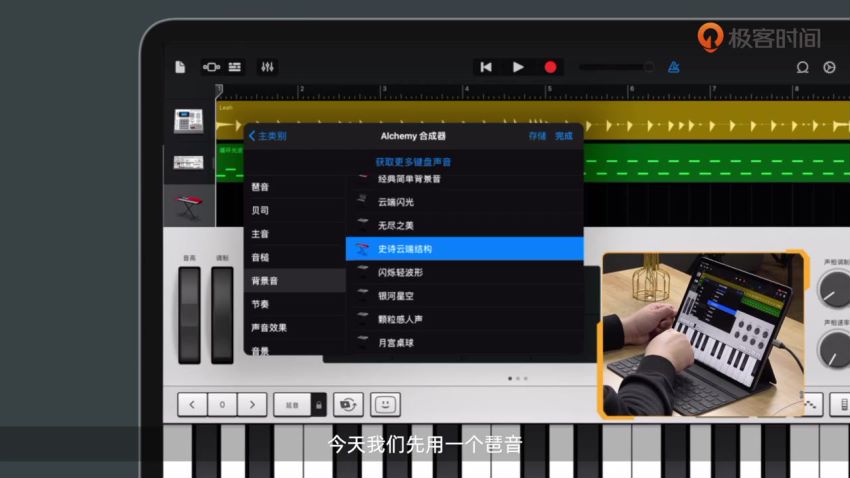Switch to Tracks view icon

[235, 67]
